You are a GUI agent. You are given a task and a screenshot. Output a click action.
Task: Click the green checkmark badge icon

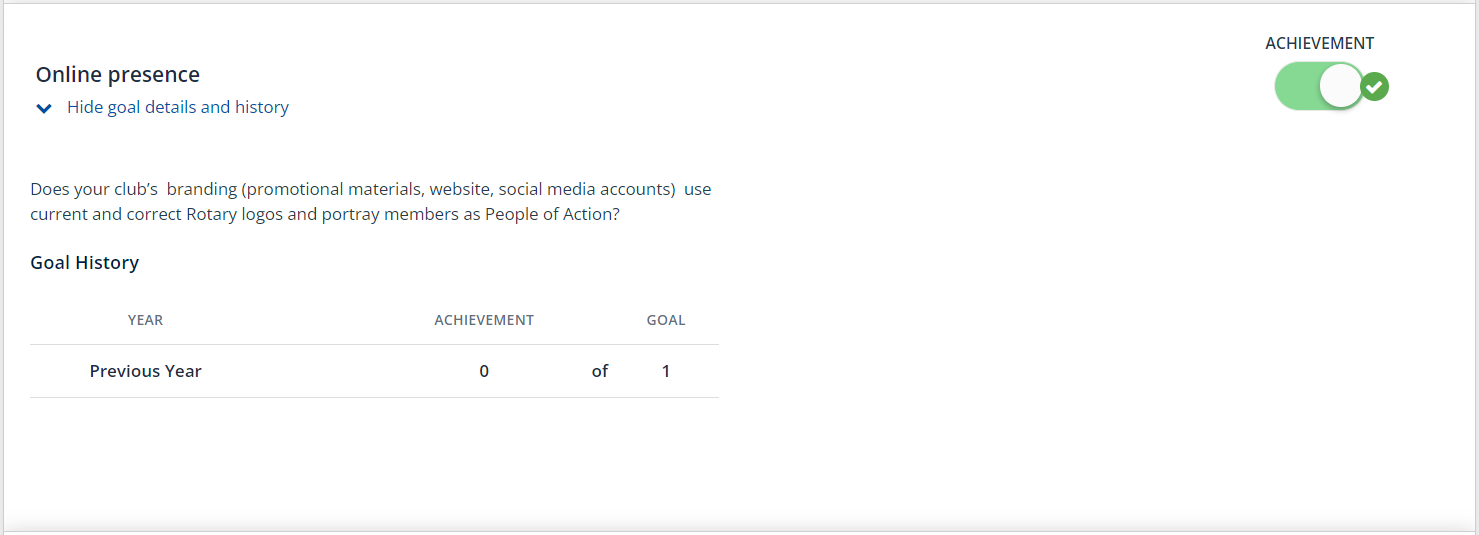(x=1376, y=87)
